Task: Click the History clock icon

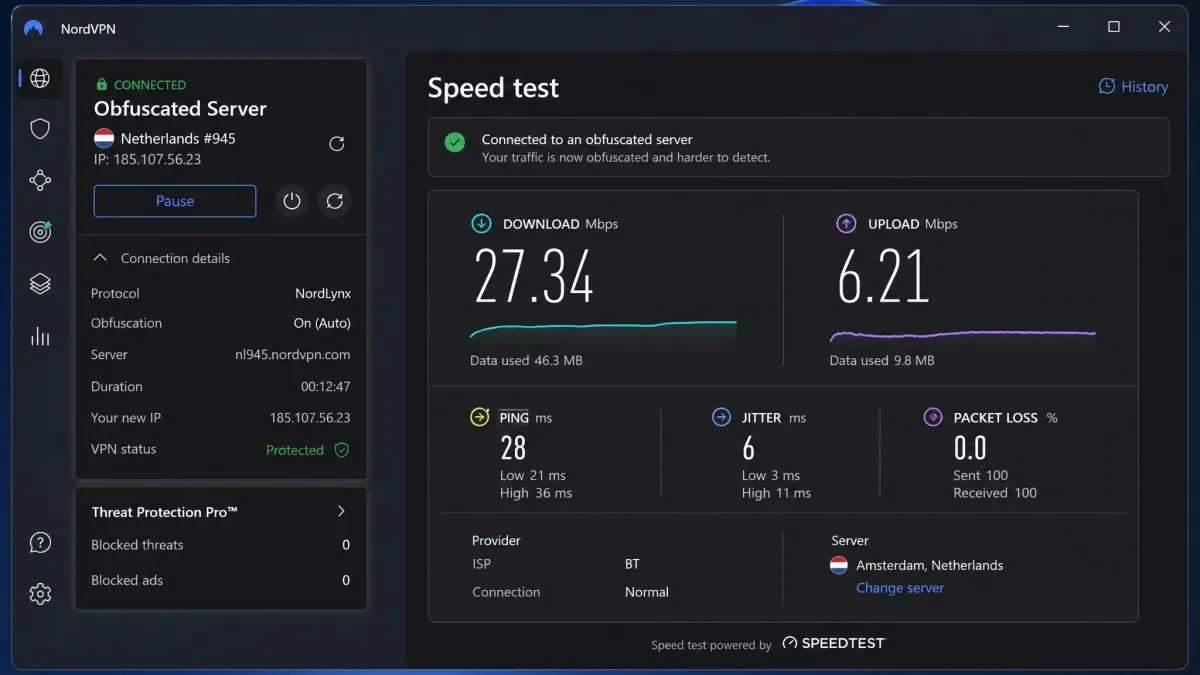Action: (x=1107, y=86)
